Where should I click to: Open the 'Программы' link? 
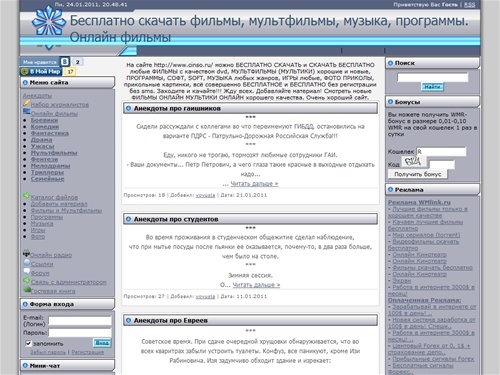[x=47, y=217]
